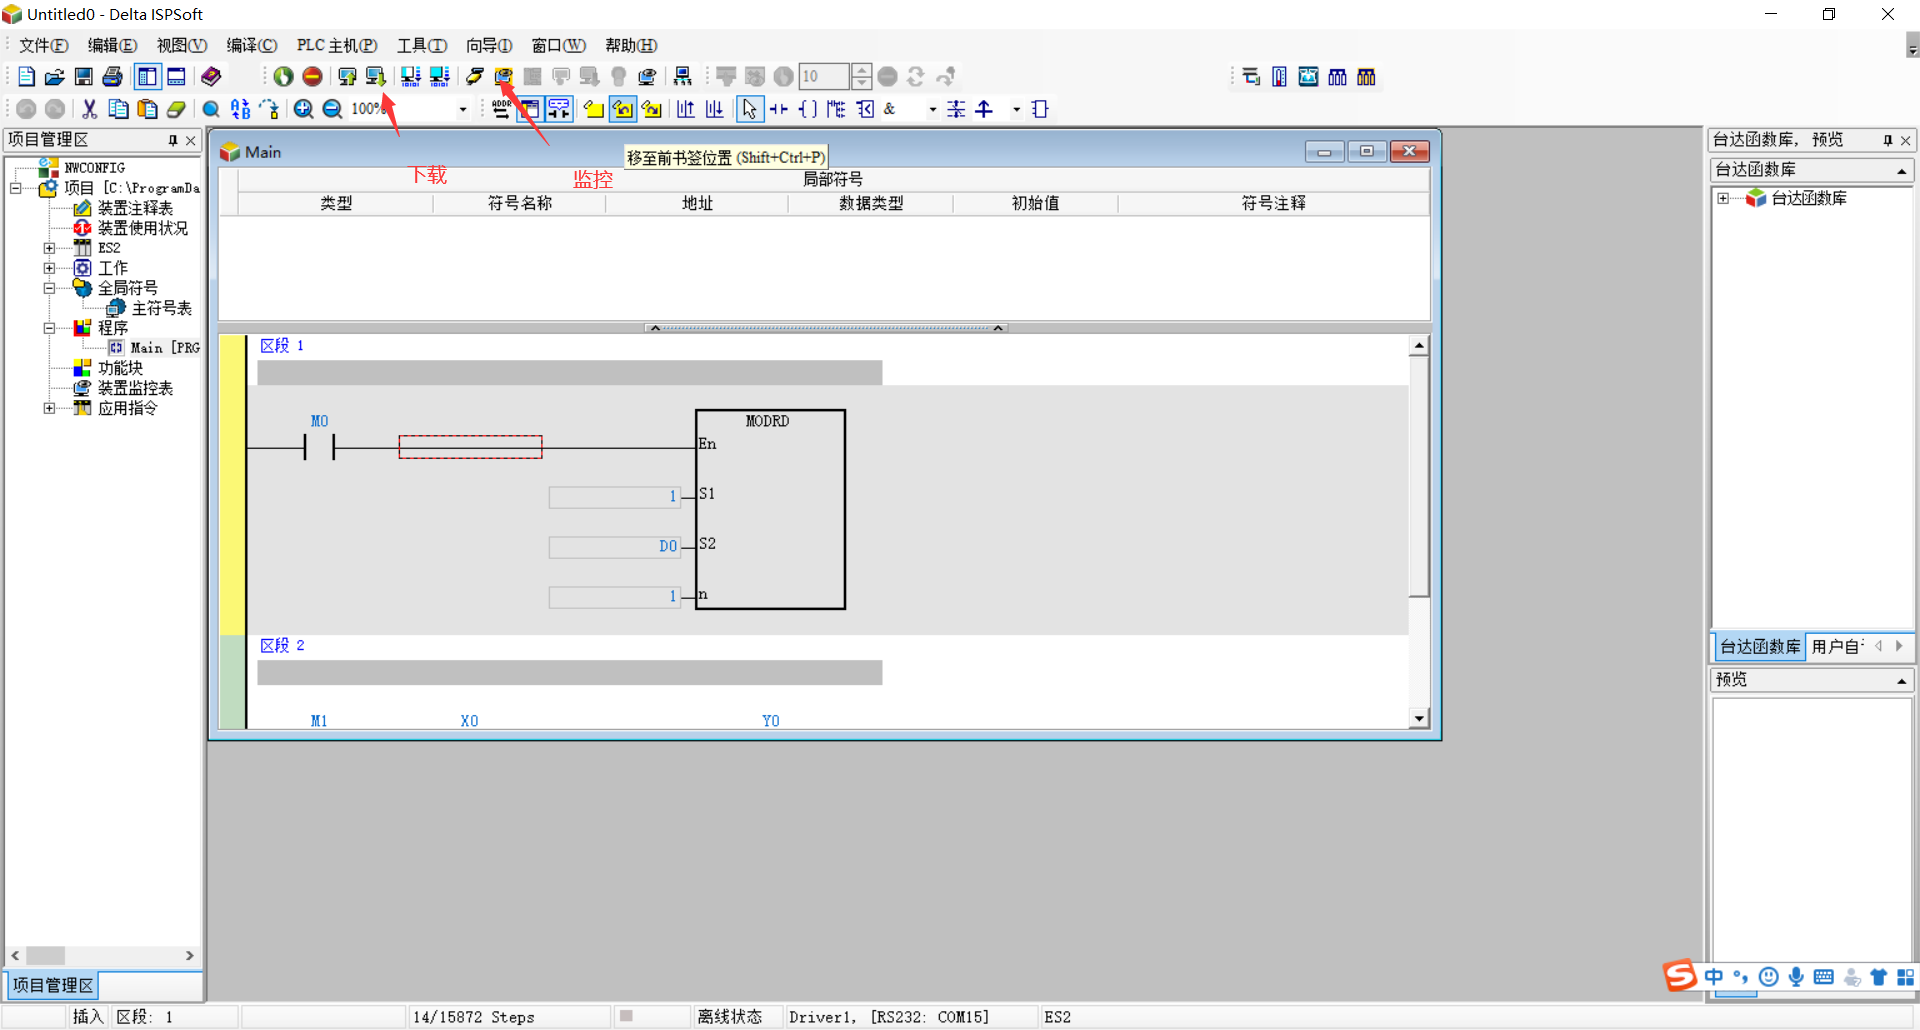Image resolution: width=1920 pixels, height=1030 pixels.
Task: Expand the 台达函数库 library node
Action: coord(1723,198)
